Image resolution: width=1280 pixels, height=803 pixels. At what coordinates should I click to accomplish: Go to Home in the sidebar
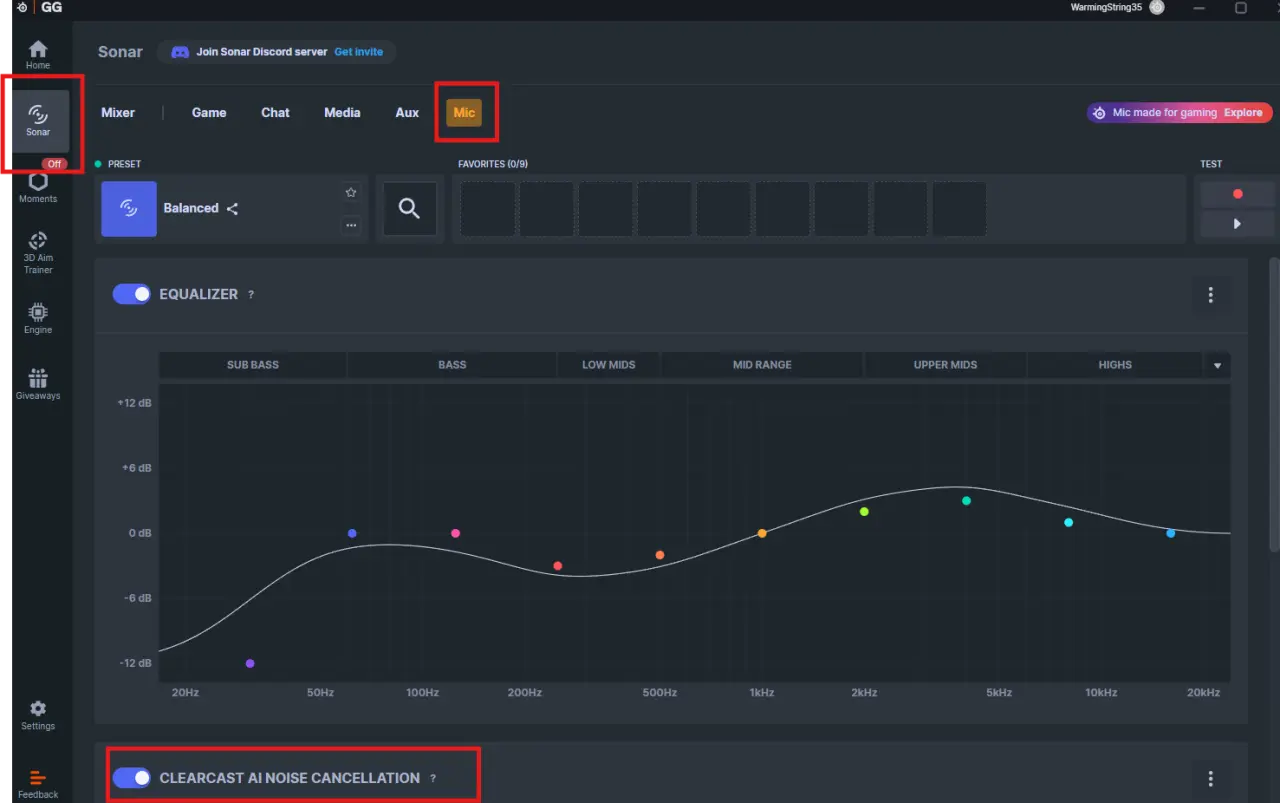(38, 54)
